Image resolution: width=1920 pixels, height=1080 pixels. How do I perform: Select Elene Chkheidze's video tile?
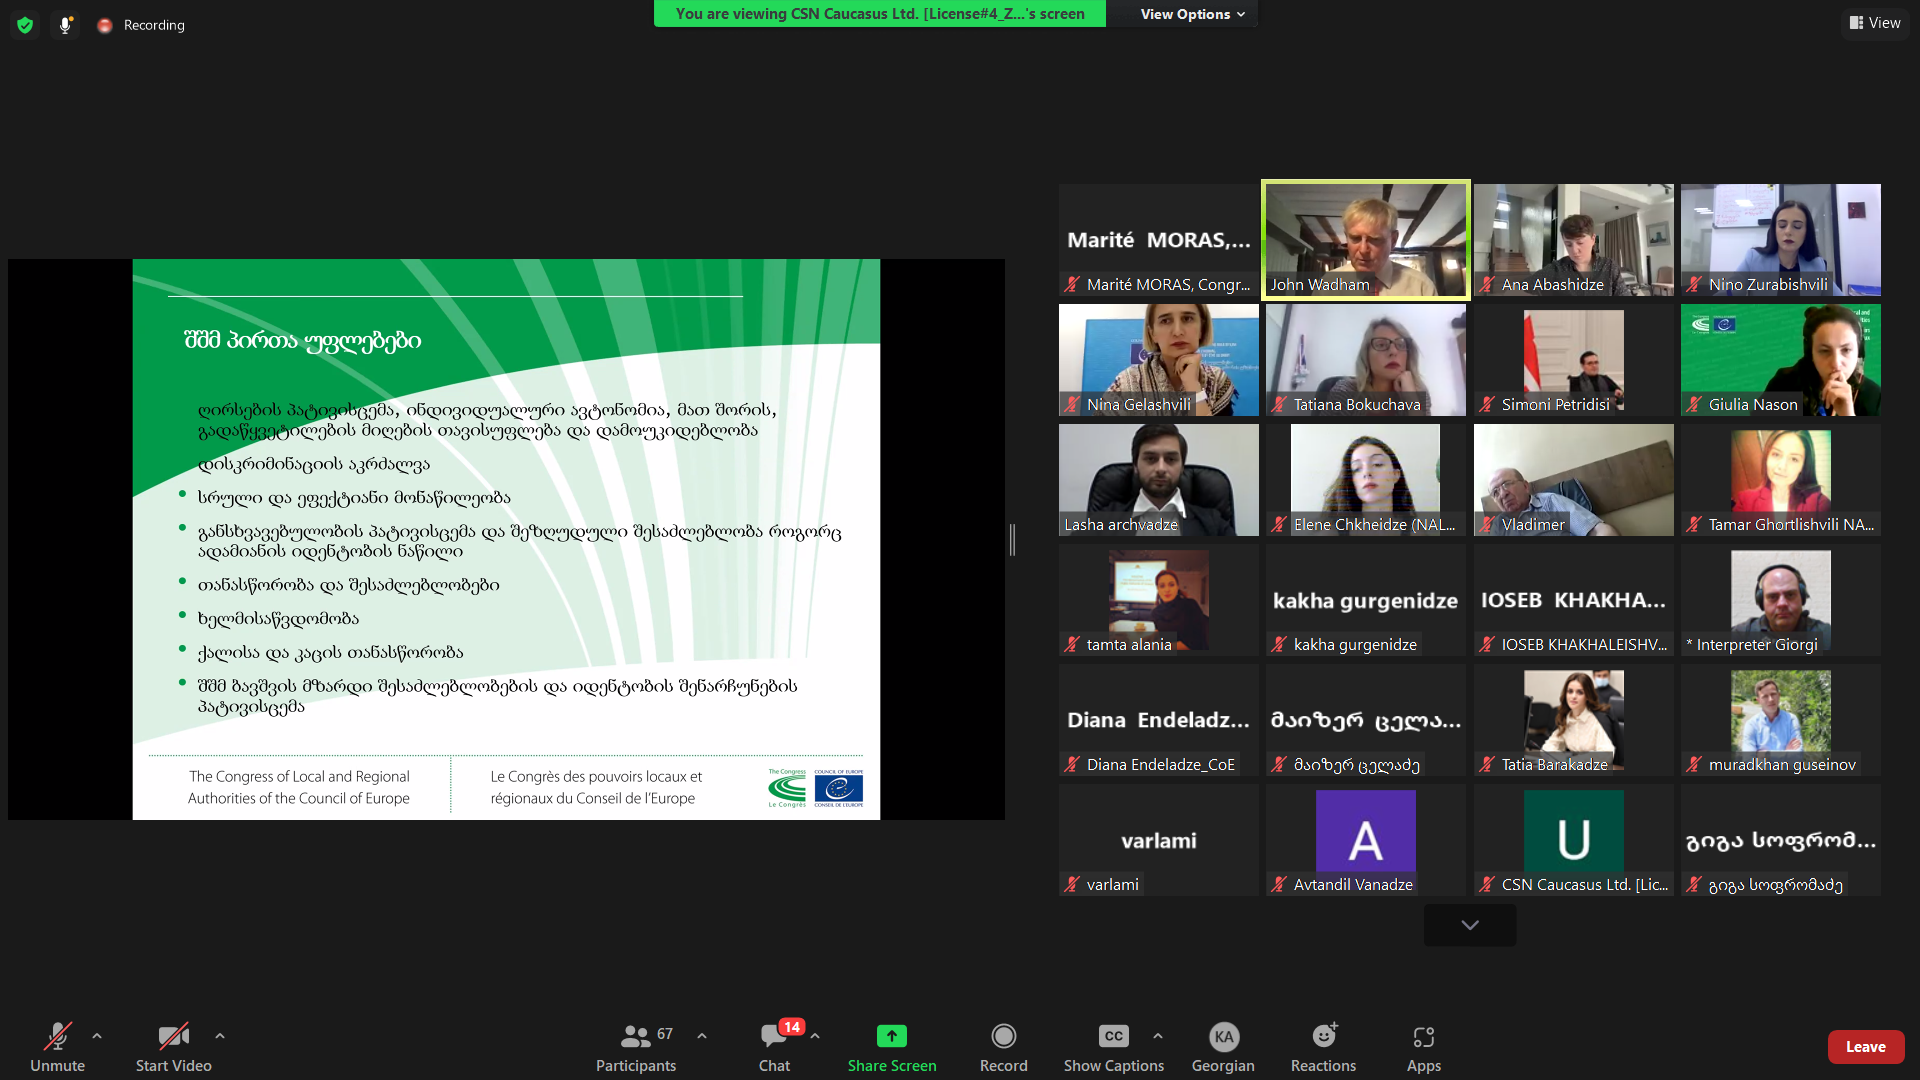(x=1366, y=480)
